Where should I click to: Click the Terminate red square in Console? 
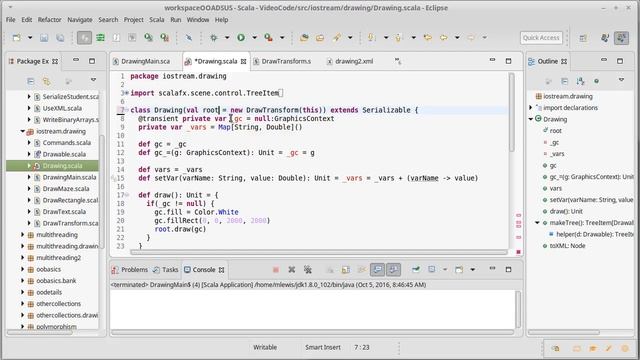(276, 269)
